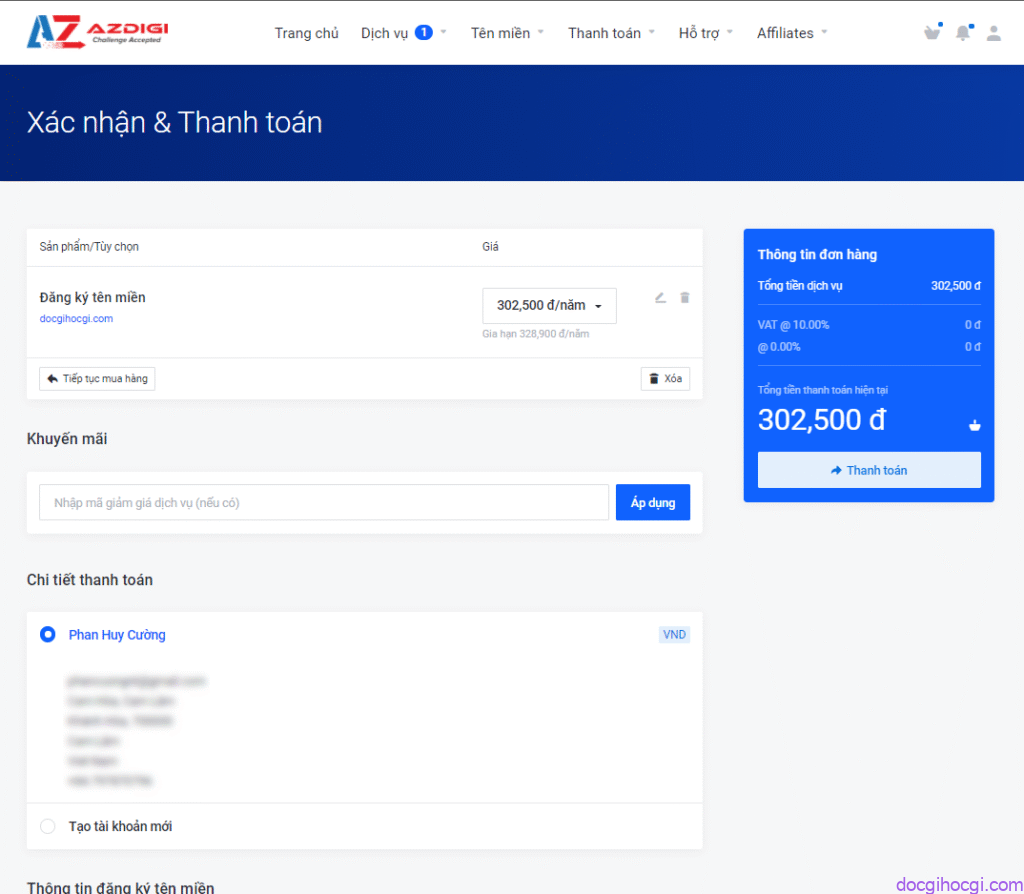Click the VAT @ 10.00% line

click(x=869, y=325)
